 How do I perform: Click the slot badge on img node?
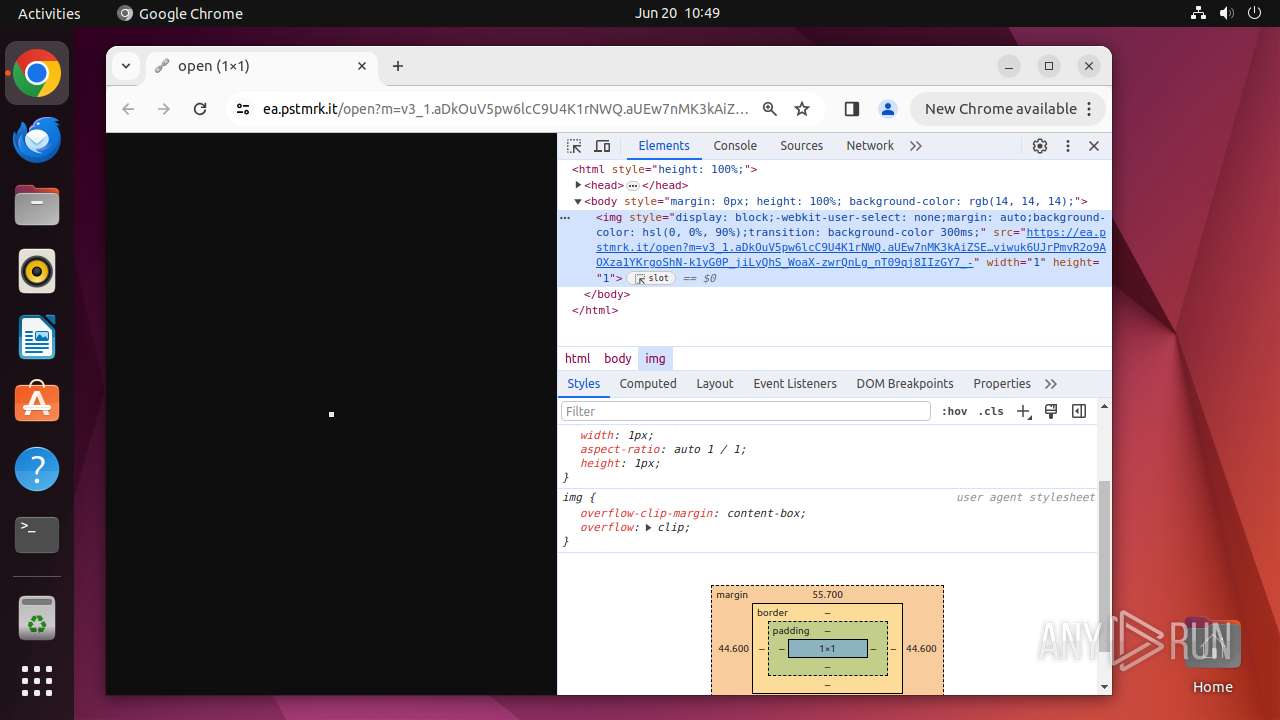pyautogui.click(x=651, y=278)
